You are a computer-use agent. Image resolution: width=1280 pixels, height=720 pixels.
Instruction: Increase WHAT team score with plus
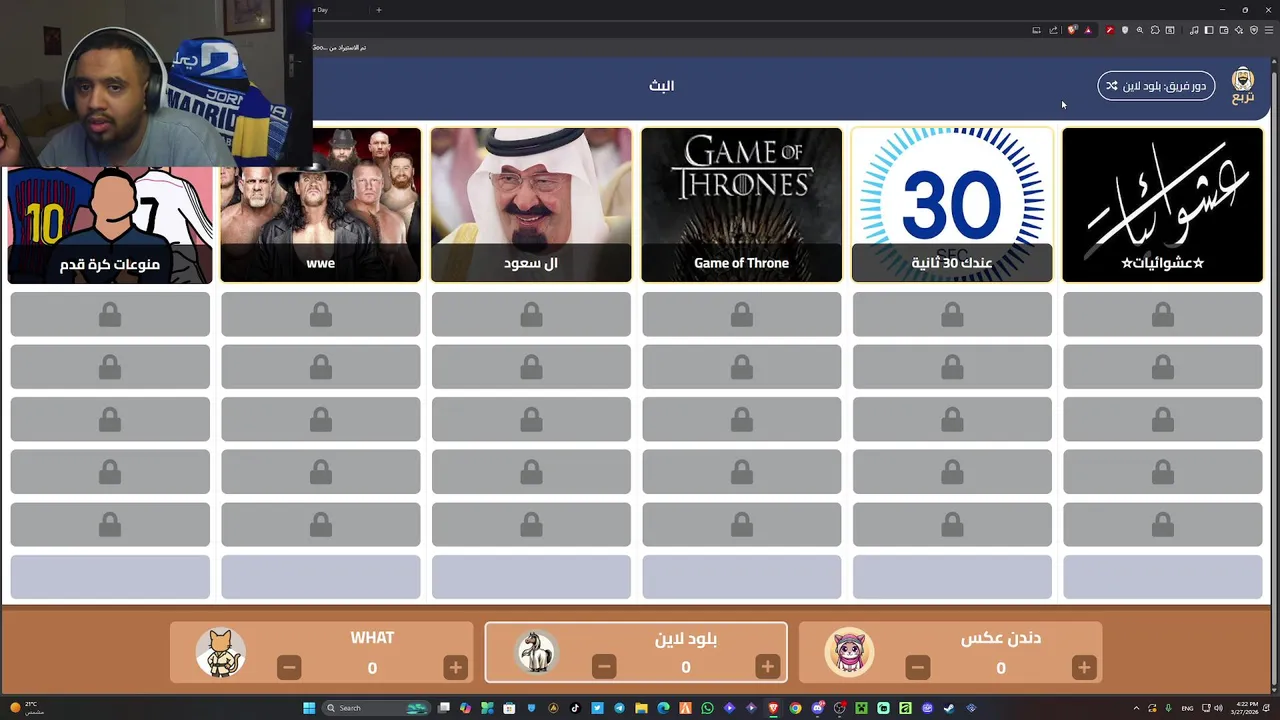455,667
